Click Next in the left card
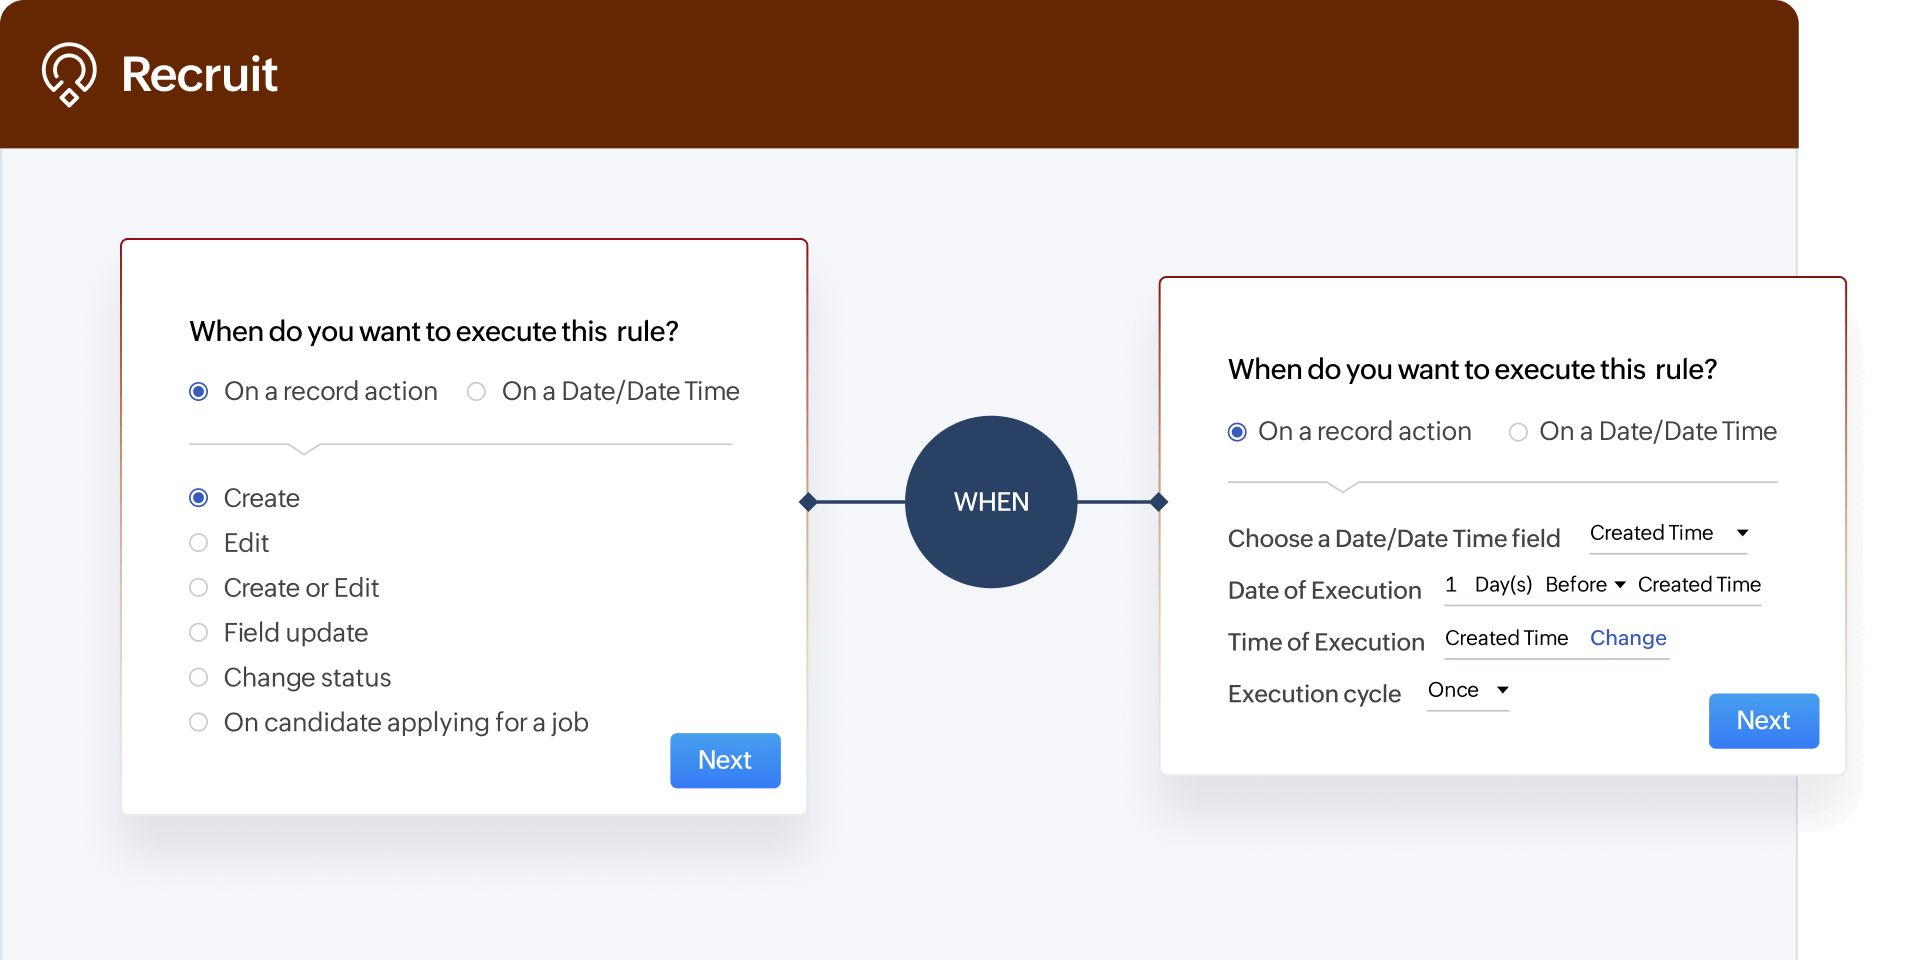 coord(724,760)
